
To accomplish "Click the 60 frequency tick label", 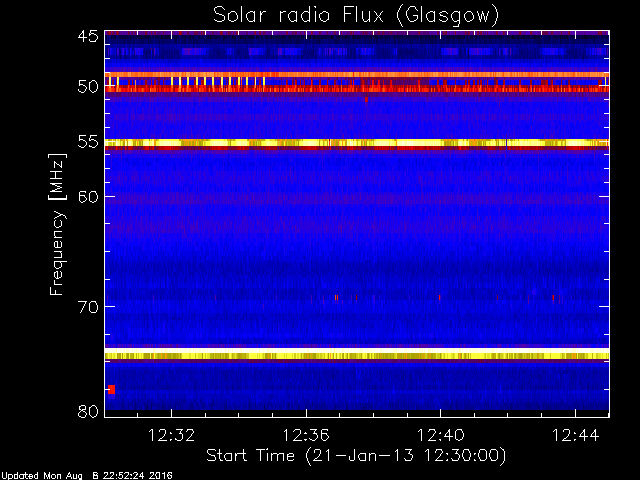I will click(88, 197).
